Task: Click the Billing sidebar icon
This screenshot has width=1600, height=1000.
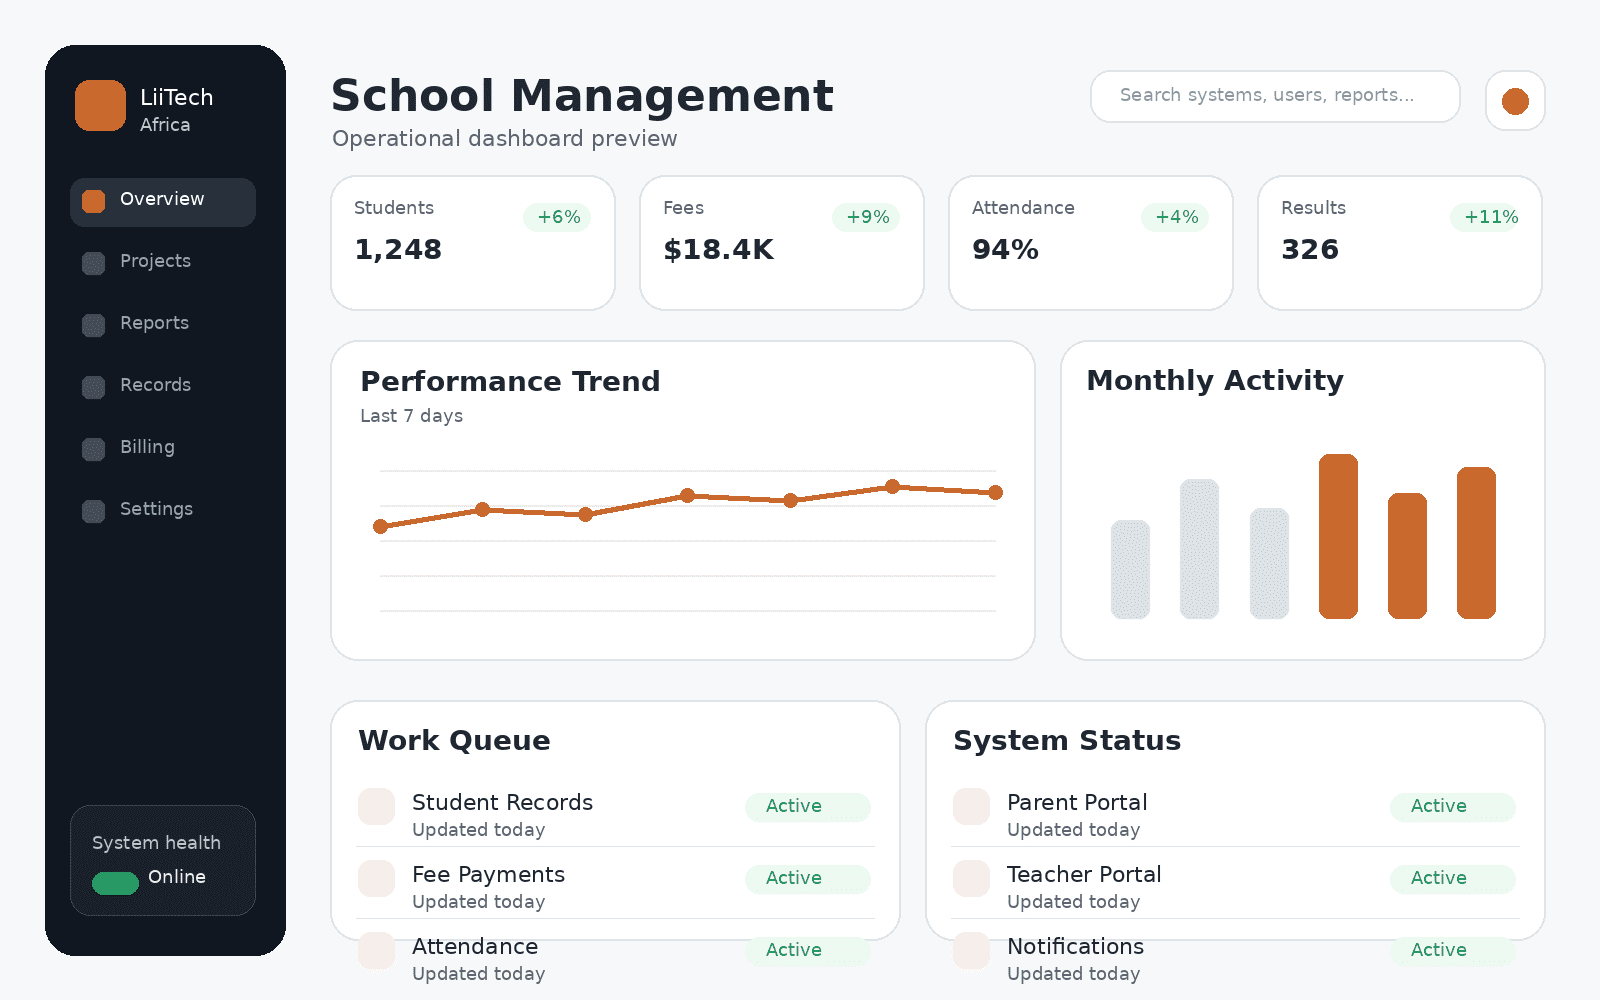Action: click(93, 449)
